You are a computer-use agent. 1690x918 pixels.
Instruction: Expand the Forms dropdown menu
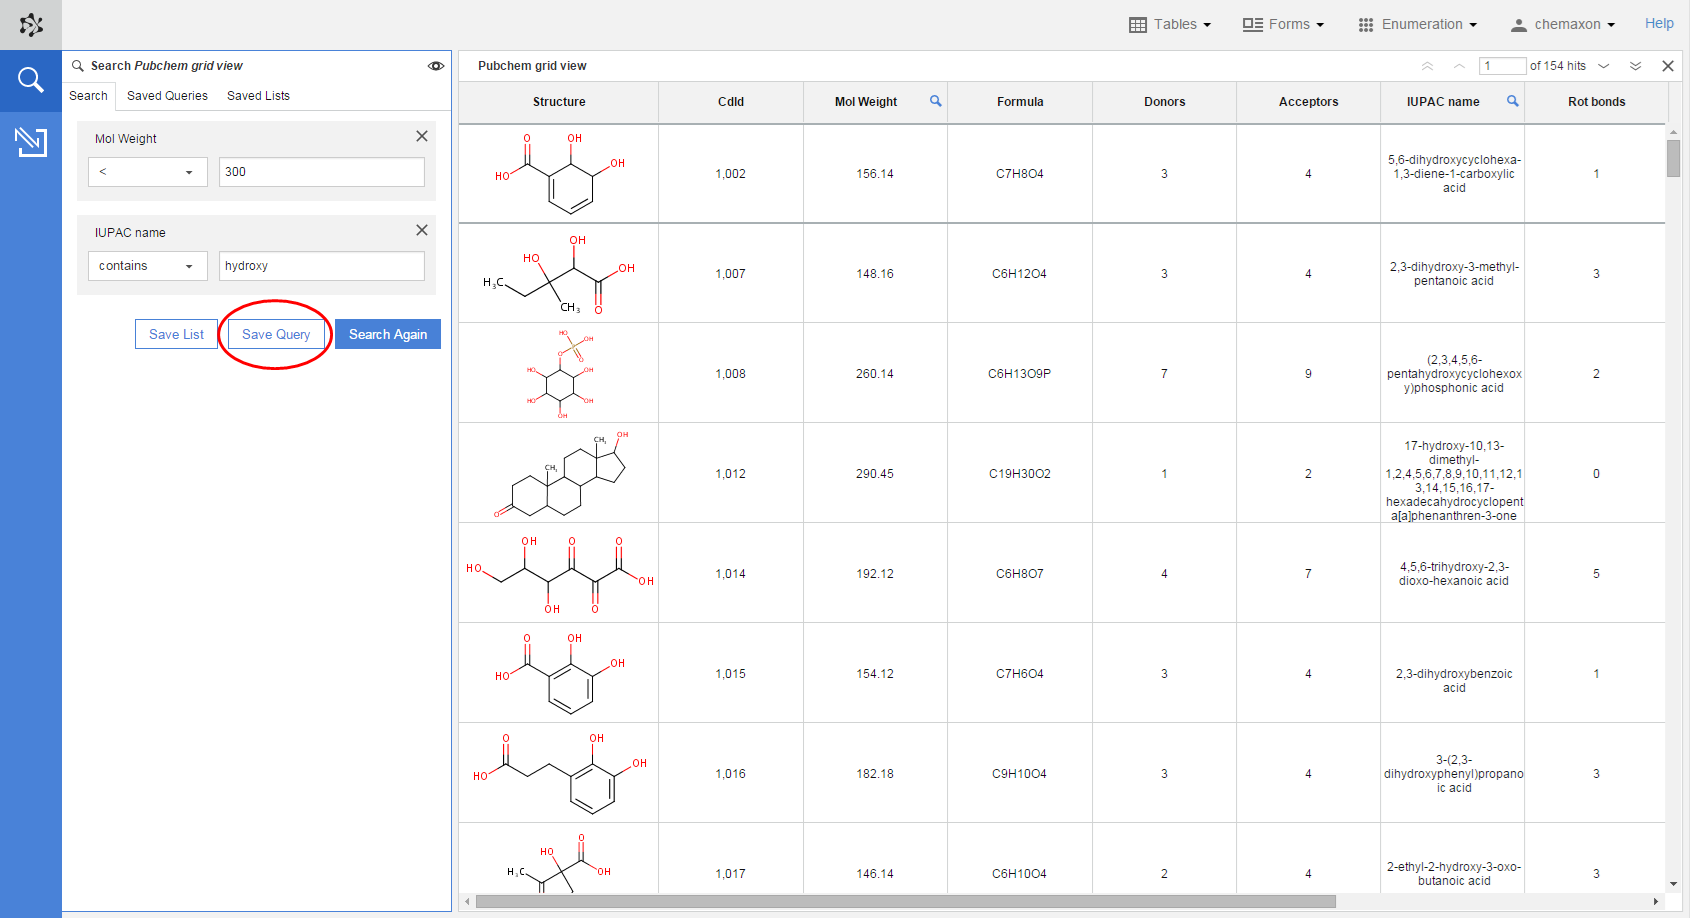click(x=1319, y=24)
